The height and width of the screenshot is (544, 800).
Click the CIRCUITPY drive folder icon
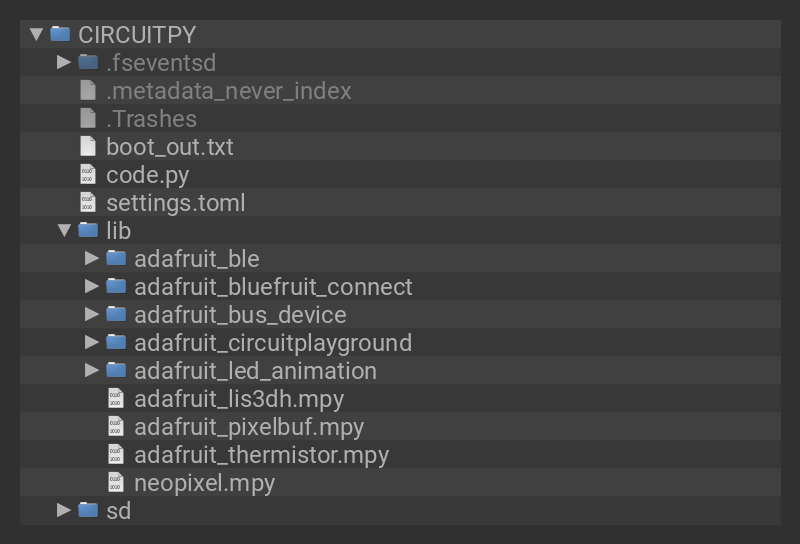pyautogui.click(x=60, y=34)
